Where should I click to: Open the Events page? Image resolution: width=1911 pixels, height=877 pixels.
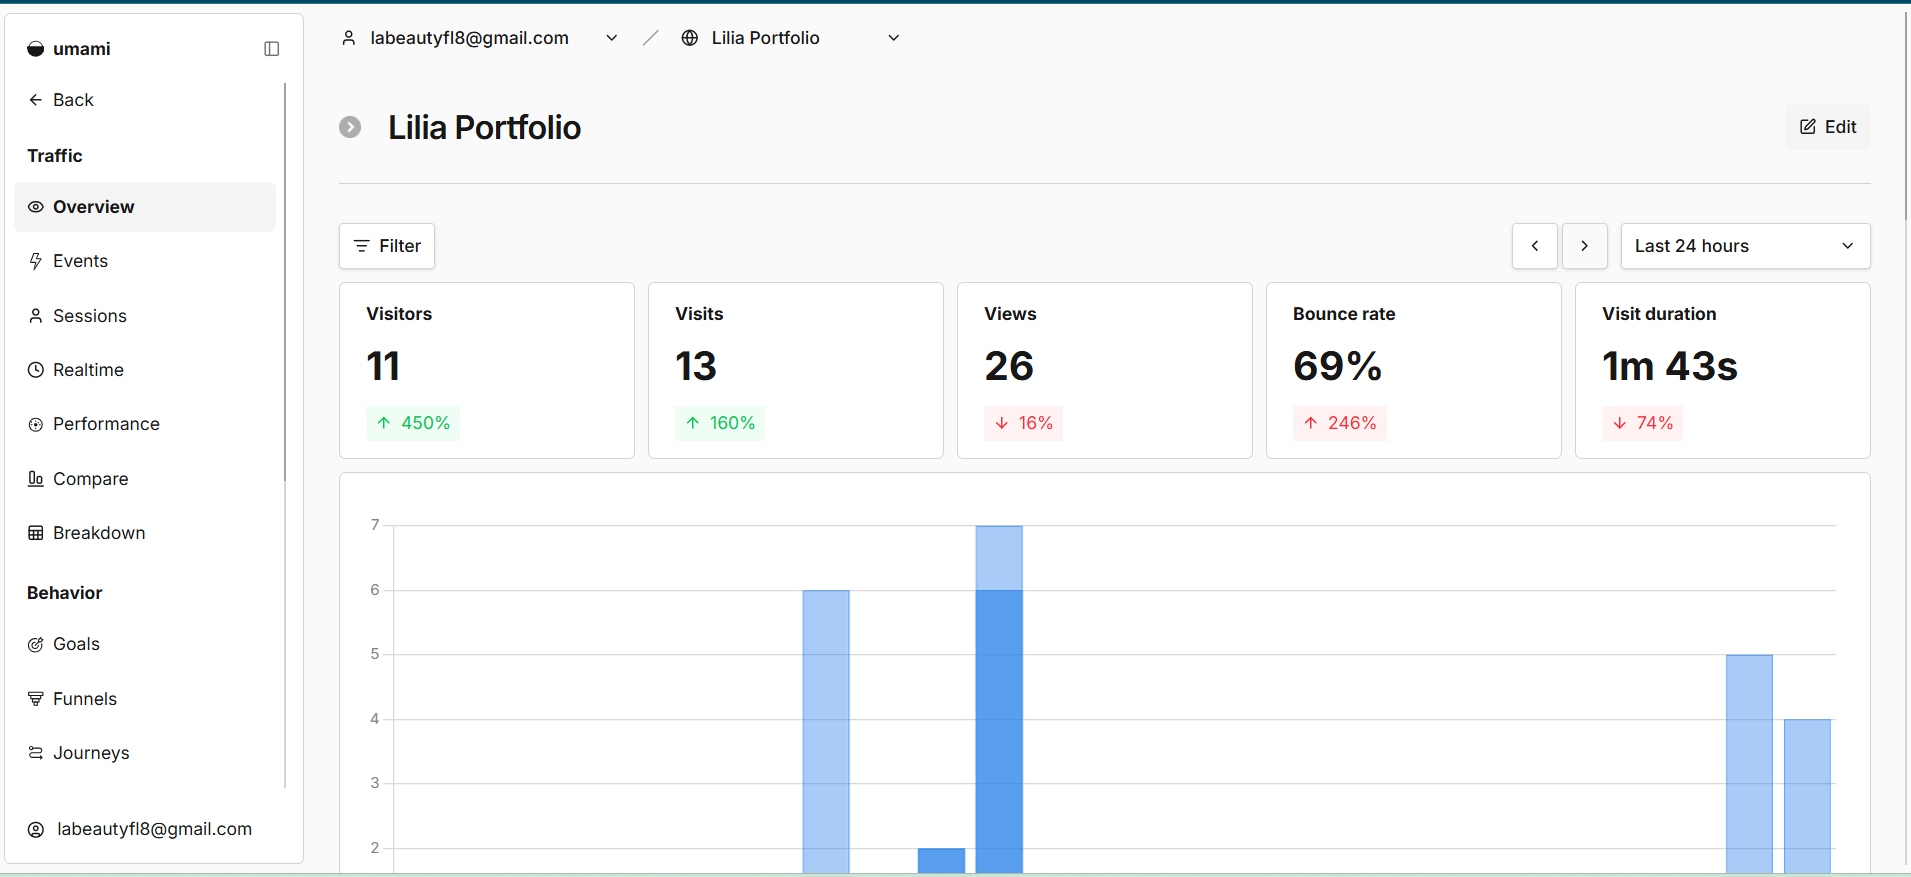pos(145,261)
